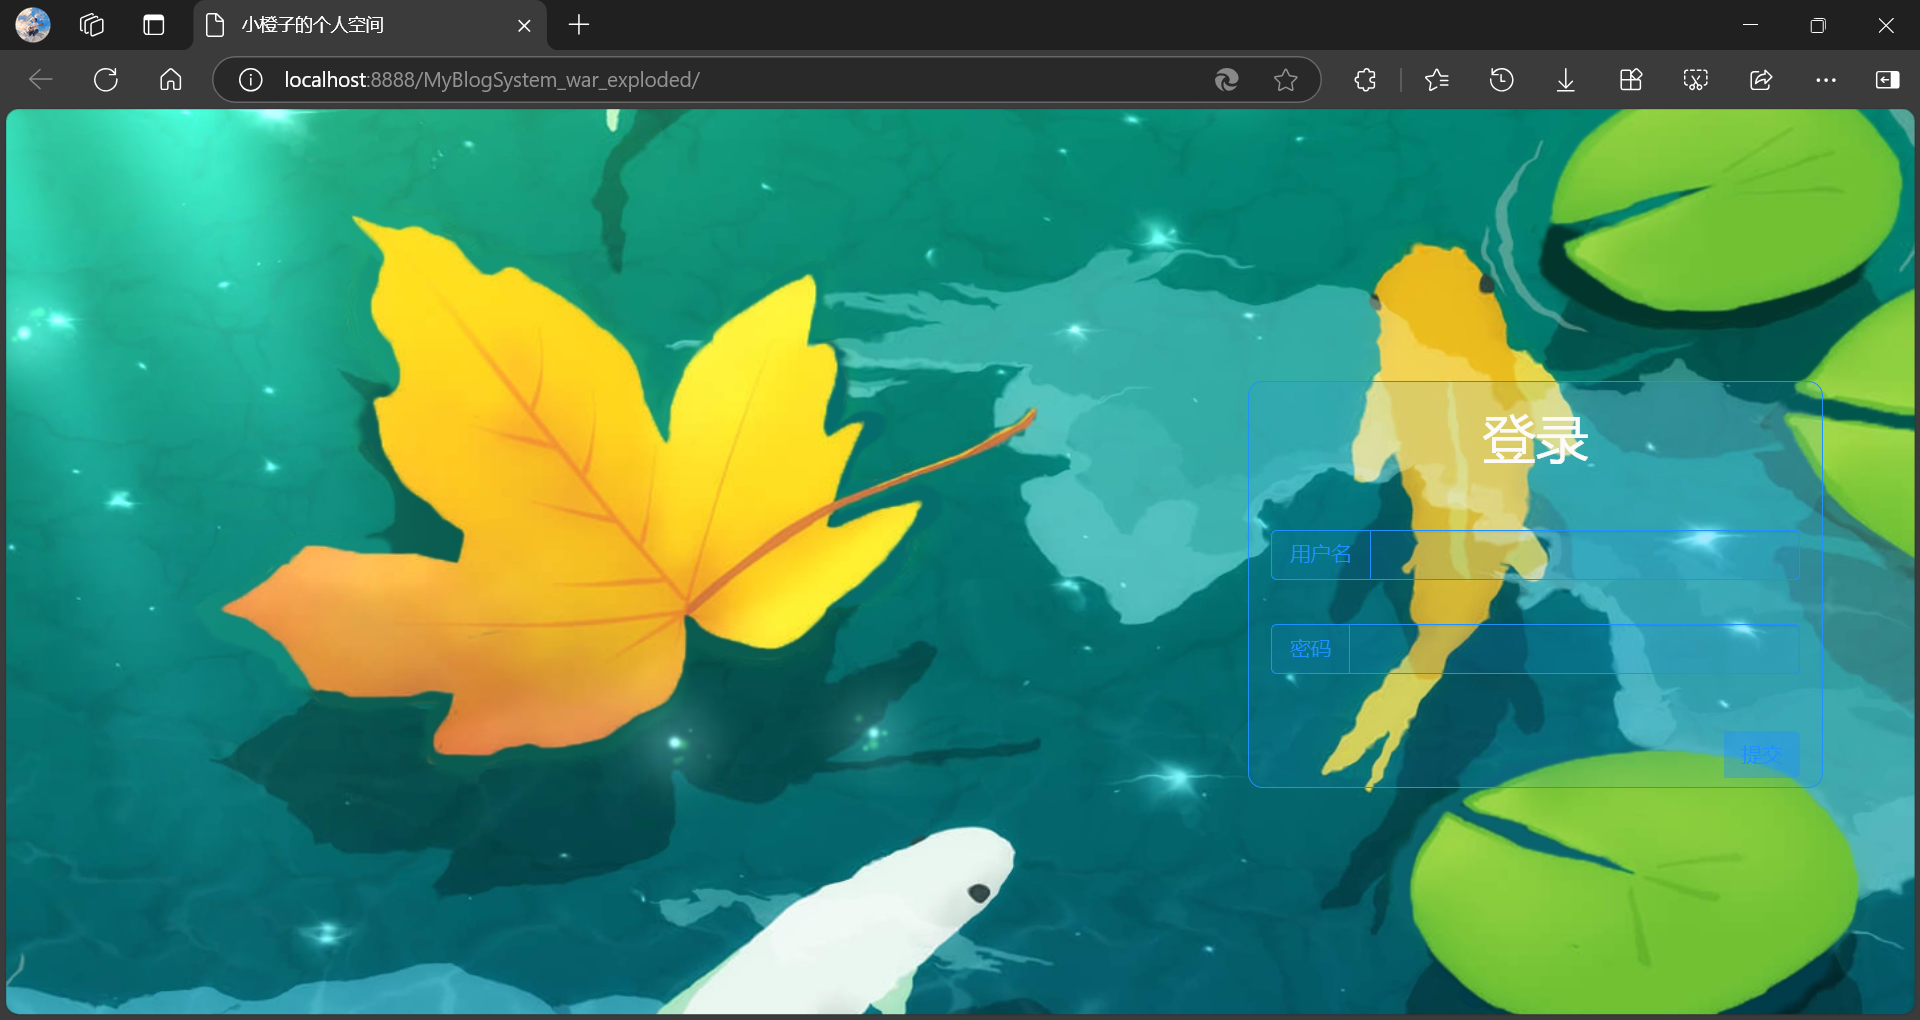
Task: Click the 密码 password input field
Action: click(x=1574, y=649)
